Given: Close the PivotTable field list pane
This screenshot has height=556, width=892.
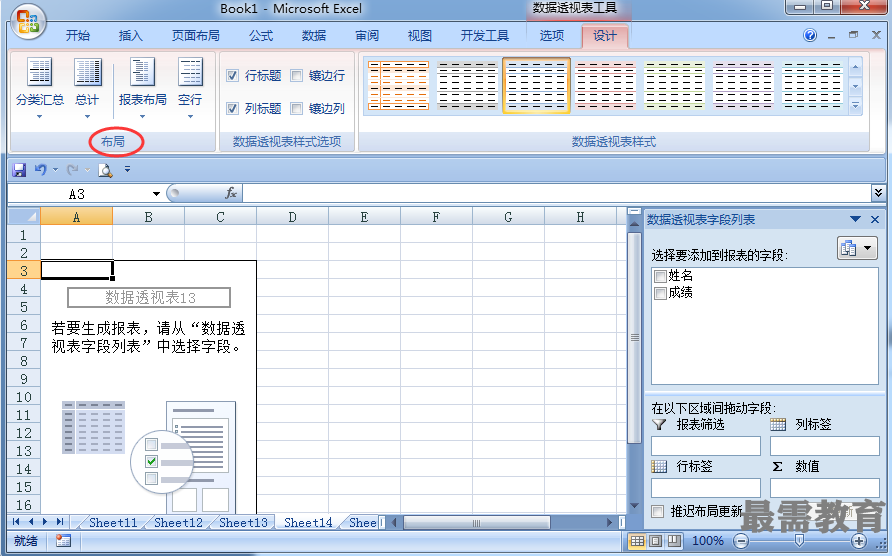Looking at the screenshot, I should tap(875, 219).
